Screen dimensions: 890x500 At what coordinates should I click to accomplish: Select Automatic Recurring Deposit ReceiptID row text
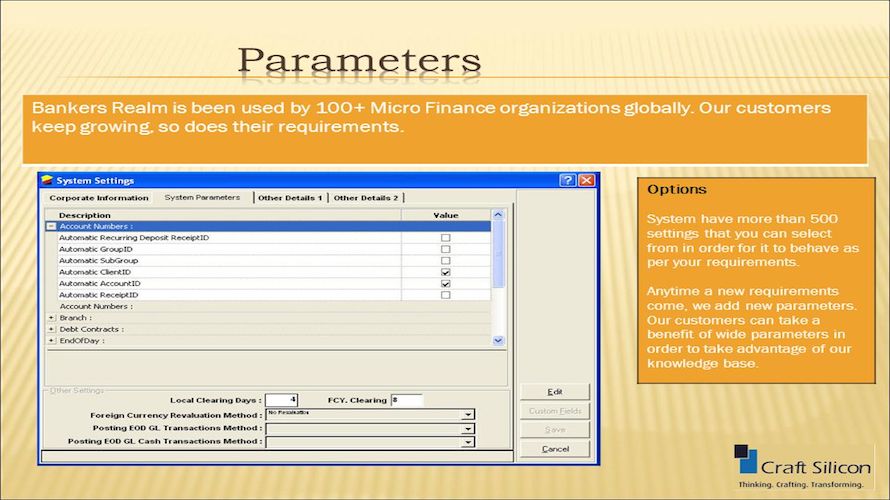coord(134,238)
